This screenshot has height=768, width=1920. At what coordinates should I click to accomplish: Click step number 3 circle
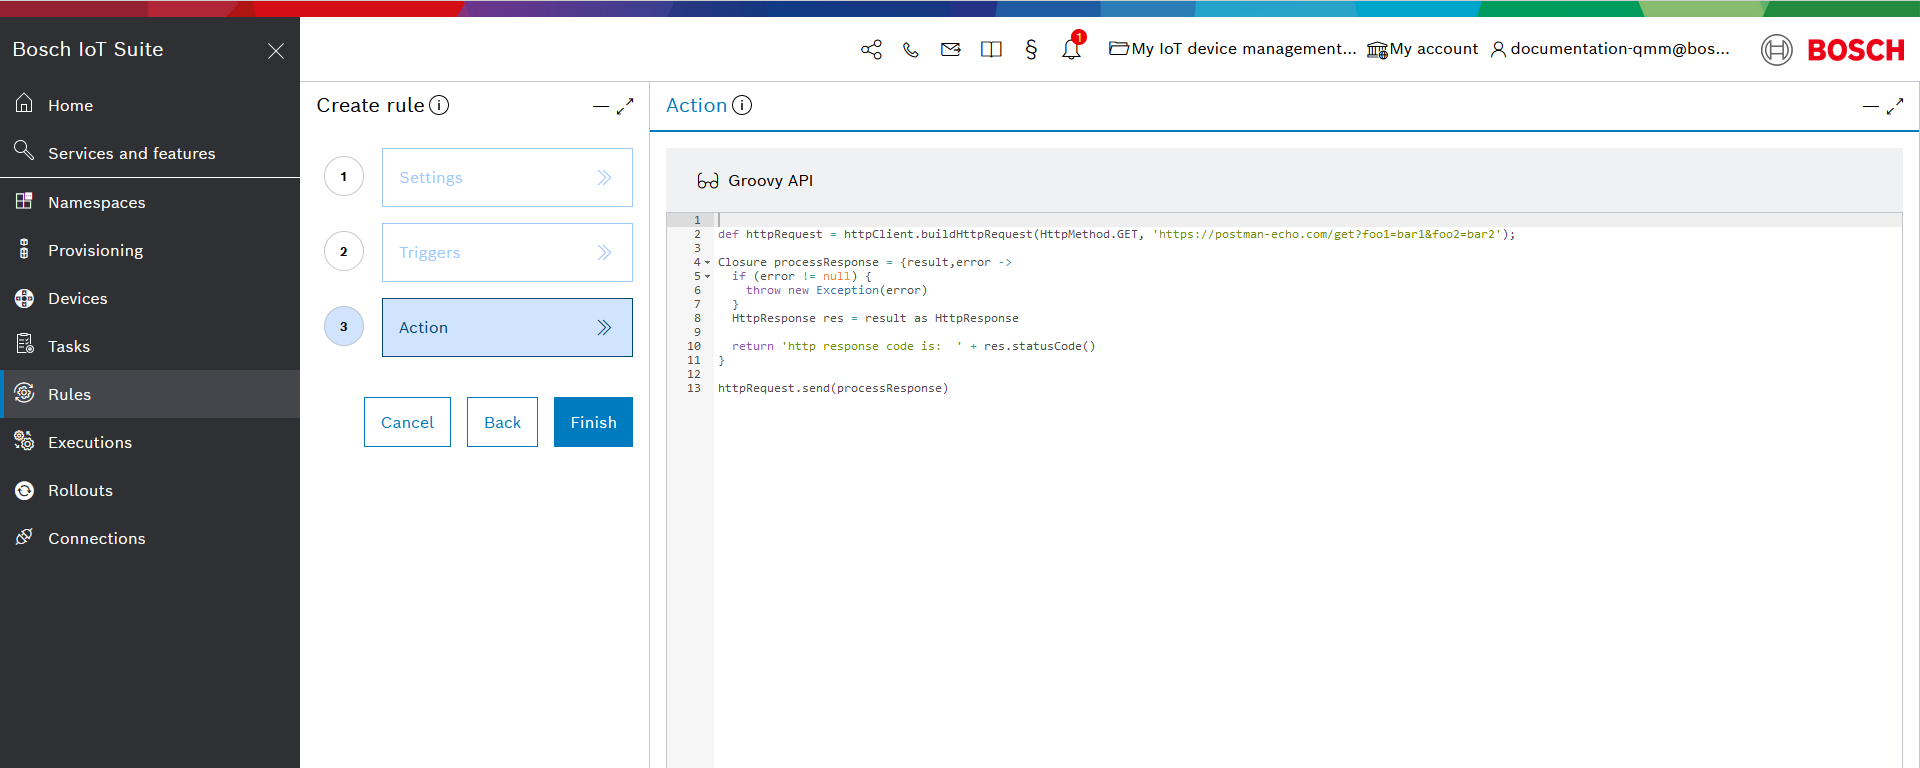point(344,326)
